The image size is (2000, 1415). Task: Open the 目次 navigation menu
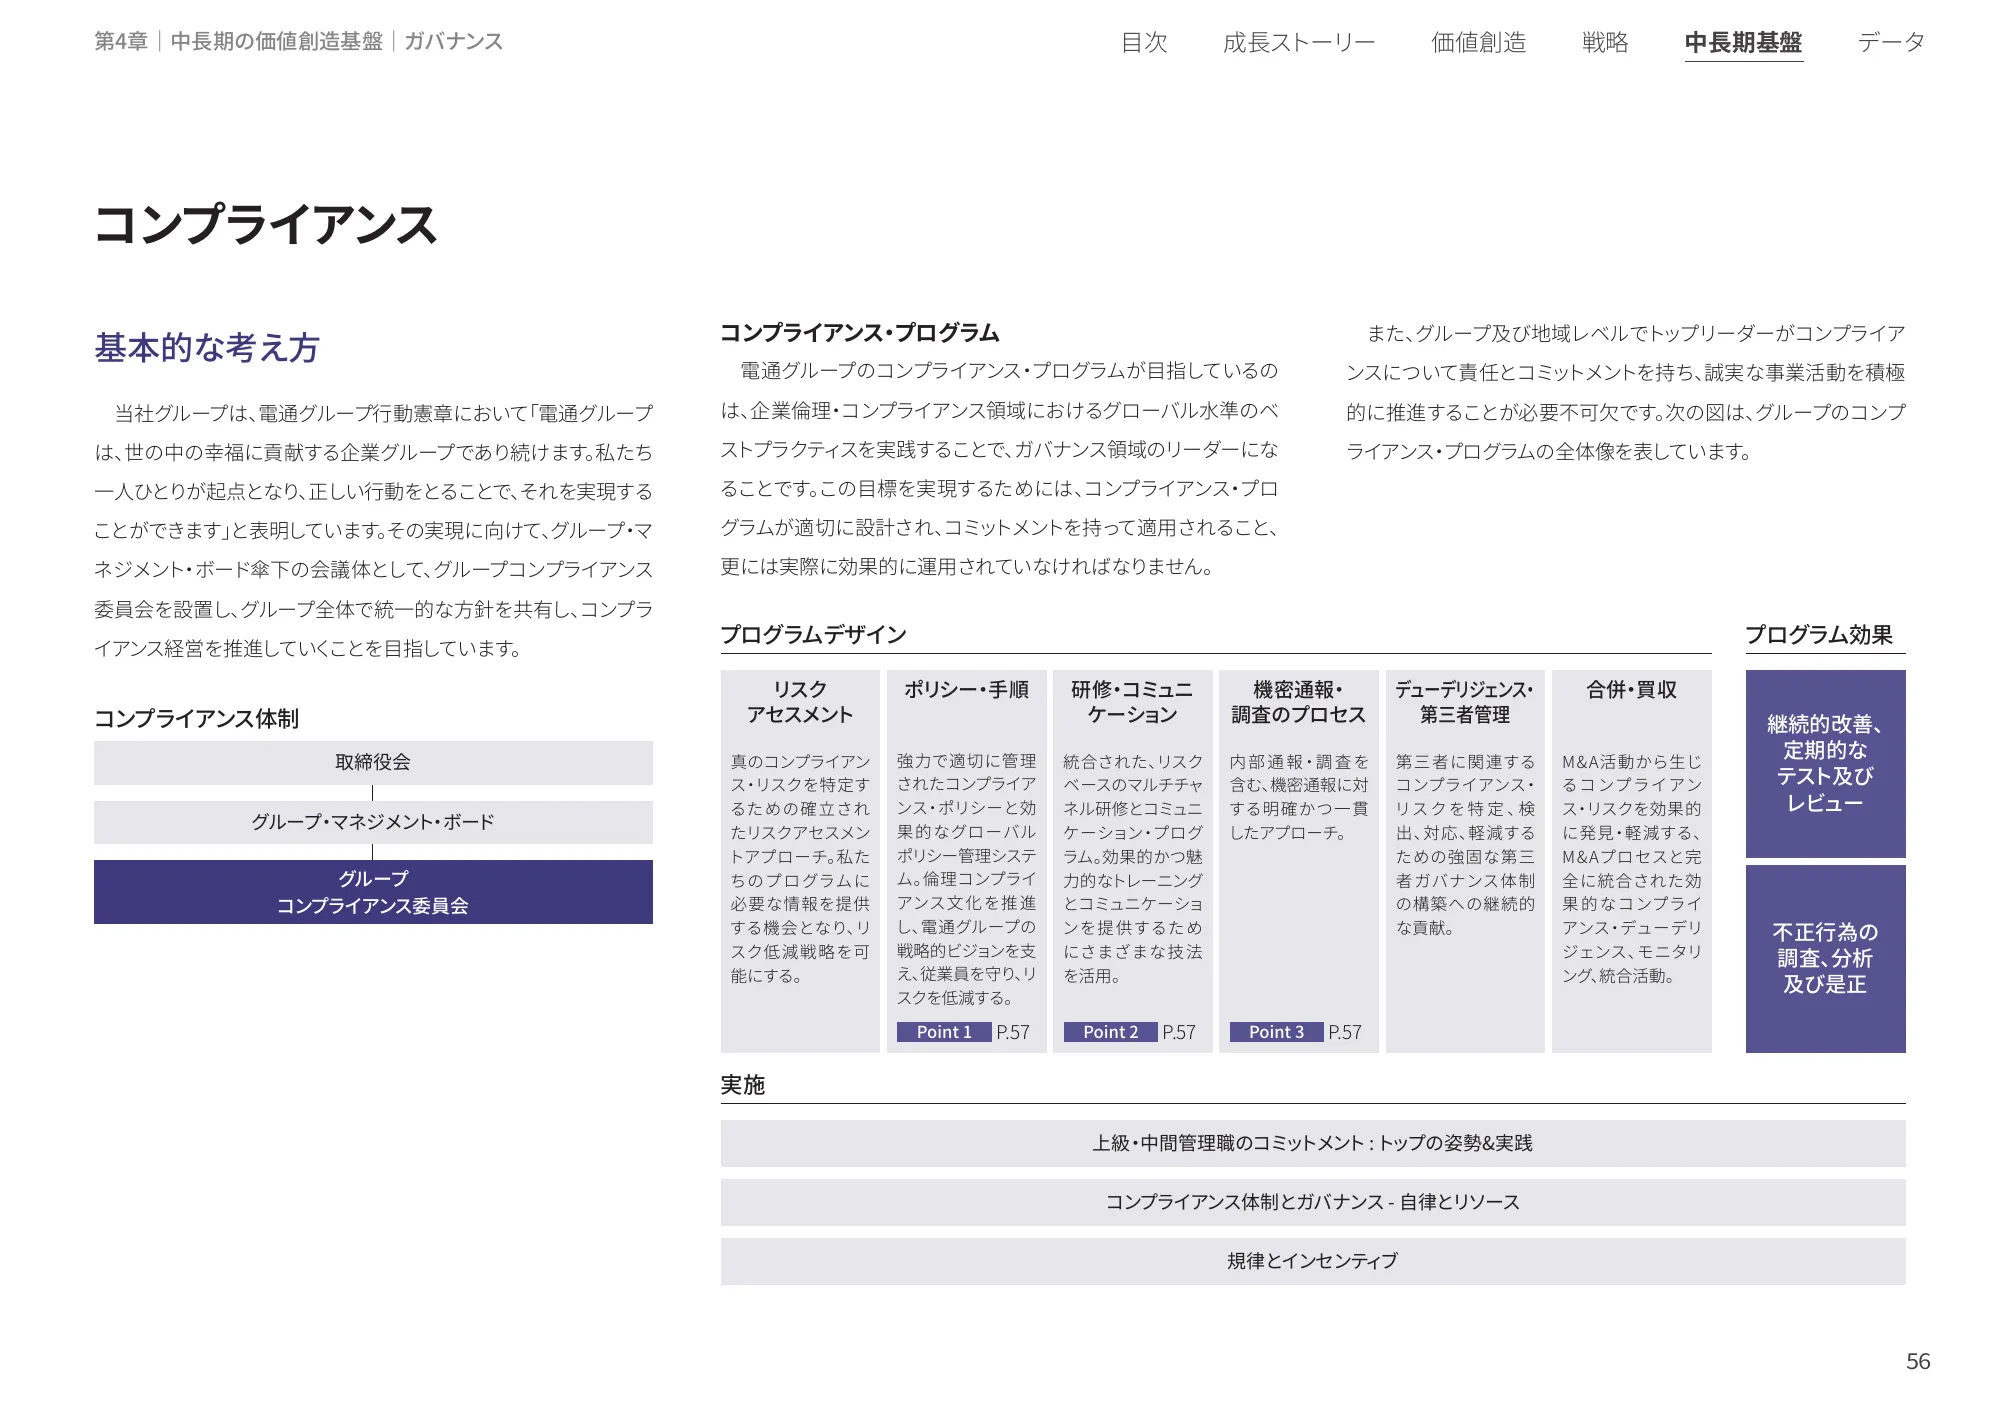pyautogui.click(x=1143, y=42)
